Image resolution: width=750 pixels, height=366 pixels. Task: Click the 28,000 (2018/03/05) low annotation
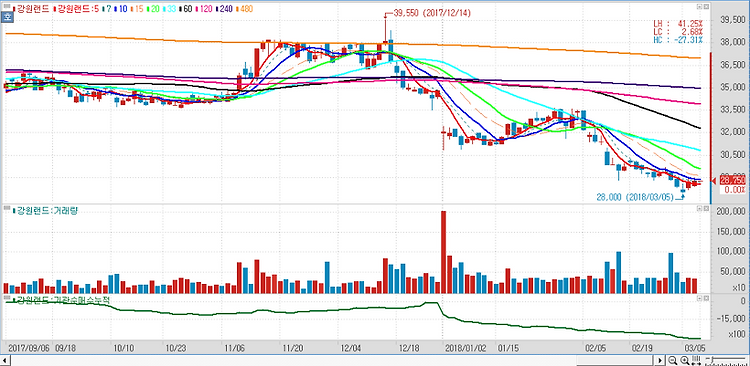635,197
